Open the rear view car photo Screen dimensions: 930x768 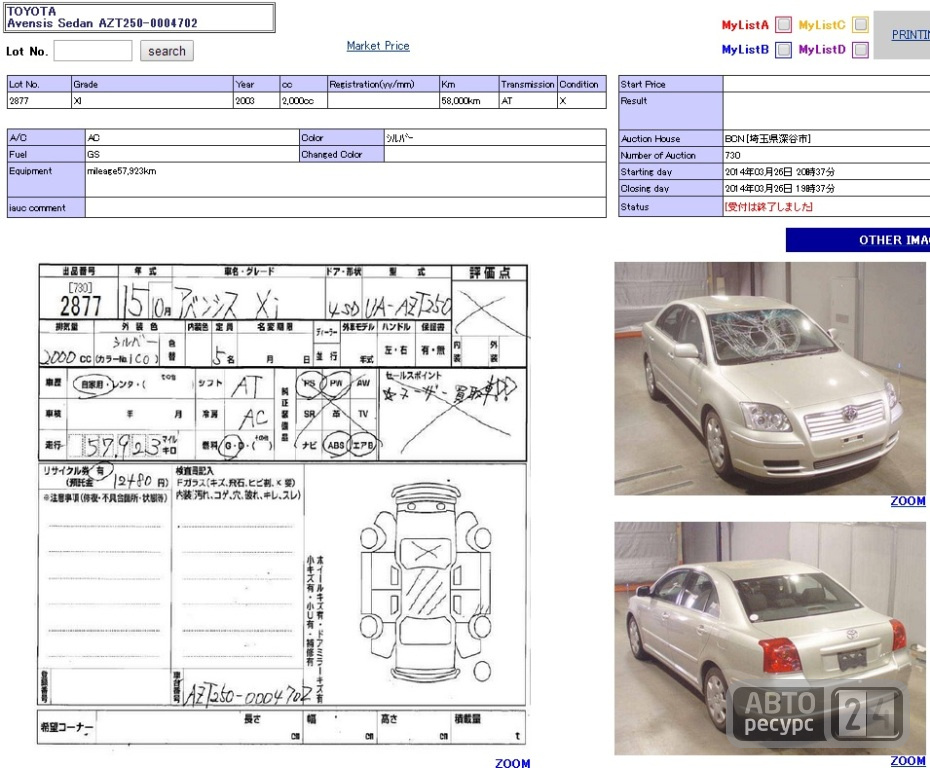tap(770, 638)
